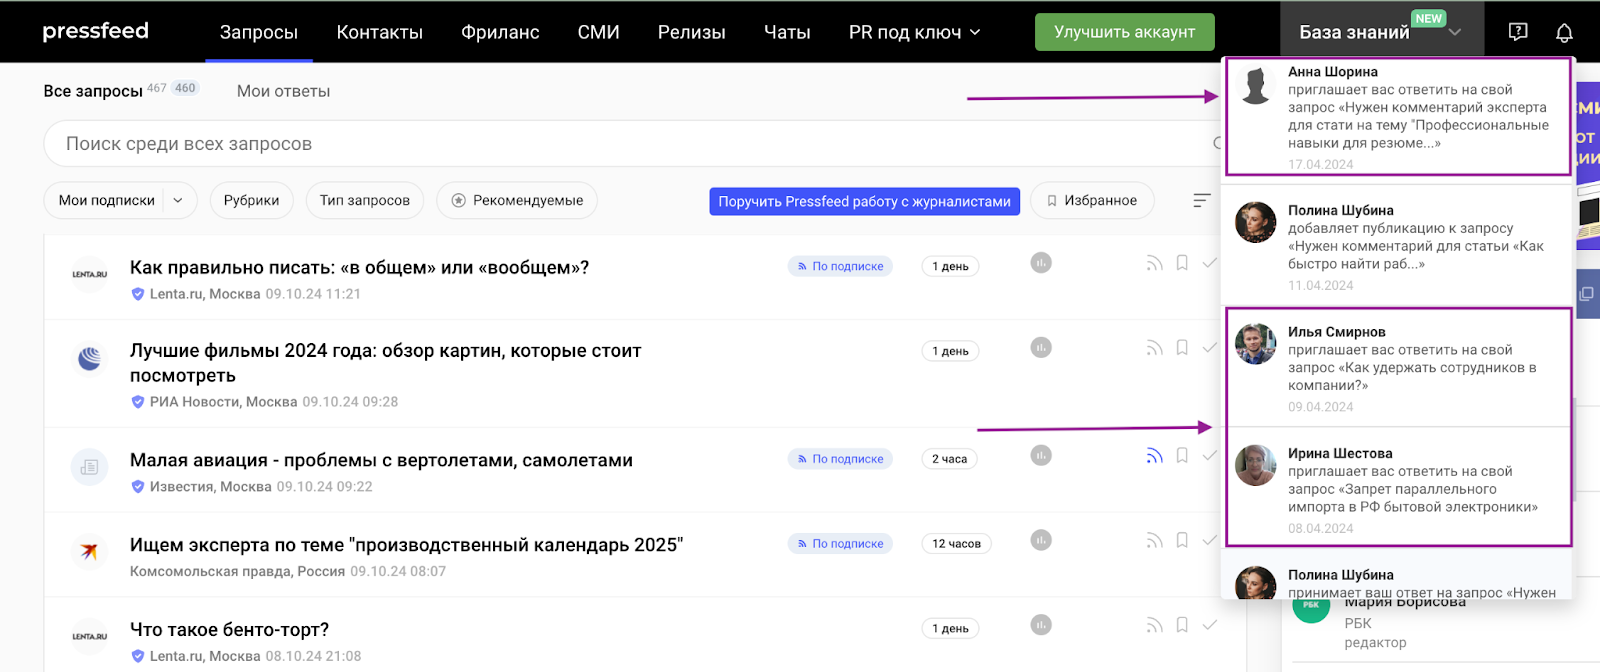The width and height of the screenshot is (1600, 672).
Task: Bookmark the «производственный календарь 2025» request
Action: [x=1182, y=541]
